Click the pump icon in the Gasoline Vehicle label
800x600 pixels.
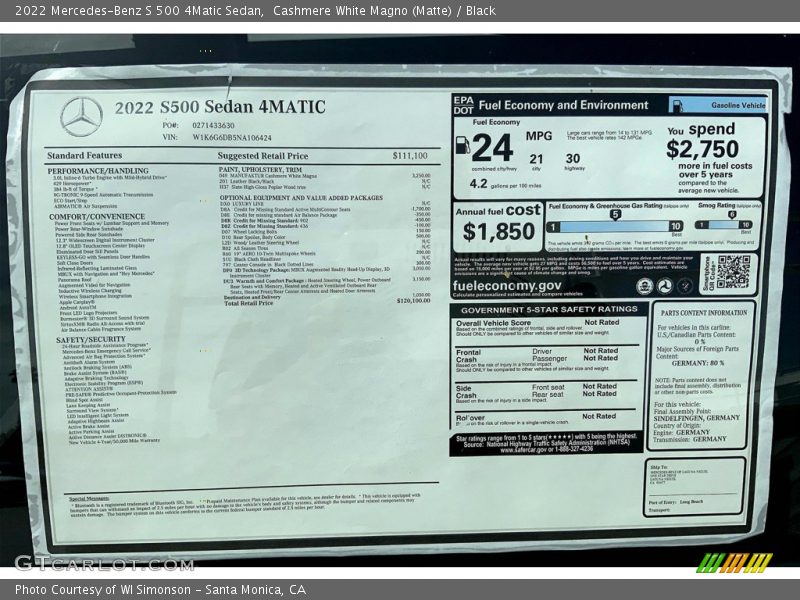tap(678, 106)
